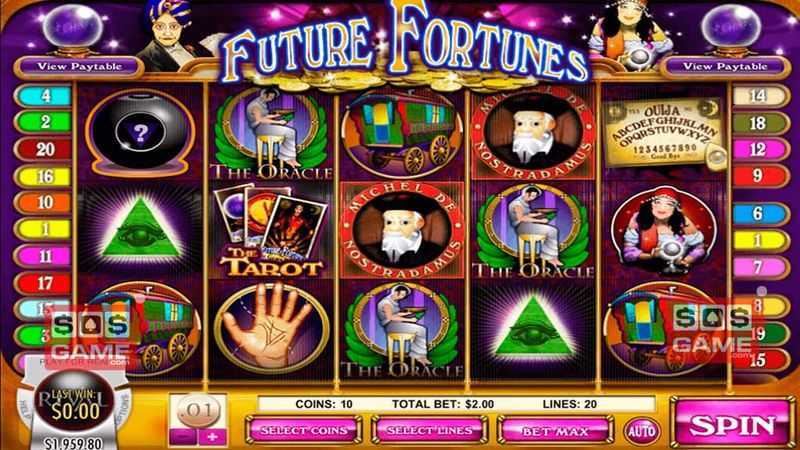This screenshot has width=800, height=450.
Task: Decrease coin value with minus button
Action: tap(184, 437)
